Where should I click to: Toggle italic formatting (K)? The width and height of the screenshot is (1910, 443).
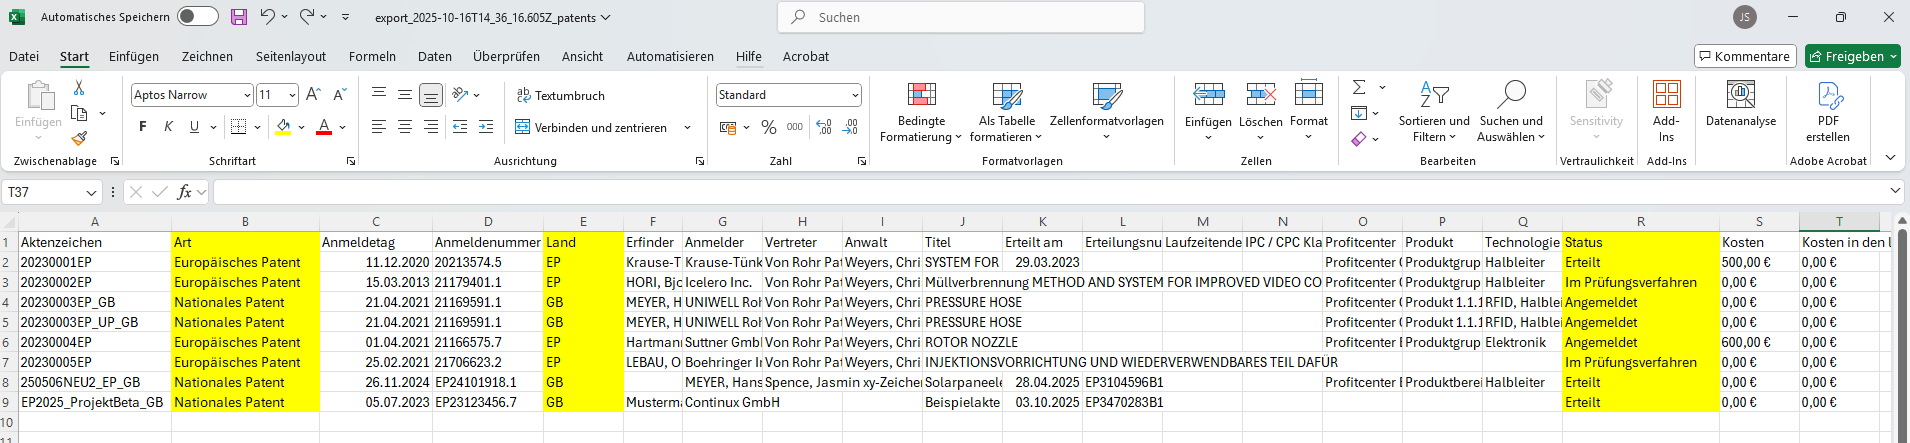(x=168, y=126)
